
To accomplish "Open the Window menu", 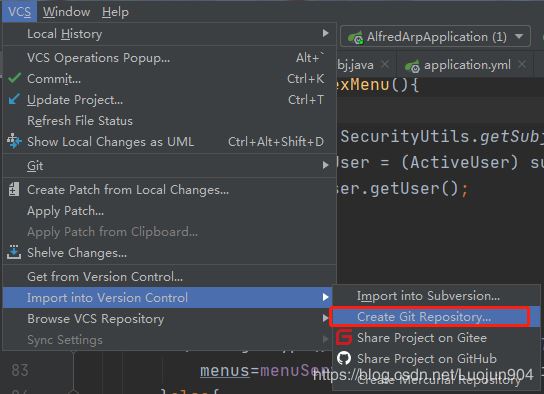I will [x=66, y=12].
